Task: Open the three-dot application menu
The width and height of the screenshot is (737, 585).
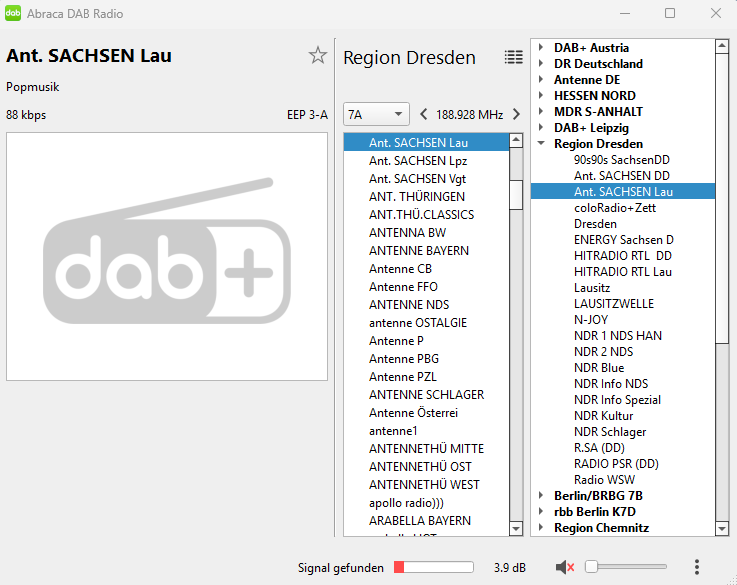Action: [697, 567]
